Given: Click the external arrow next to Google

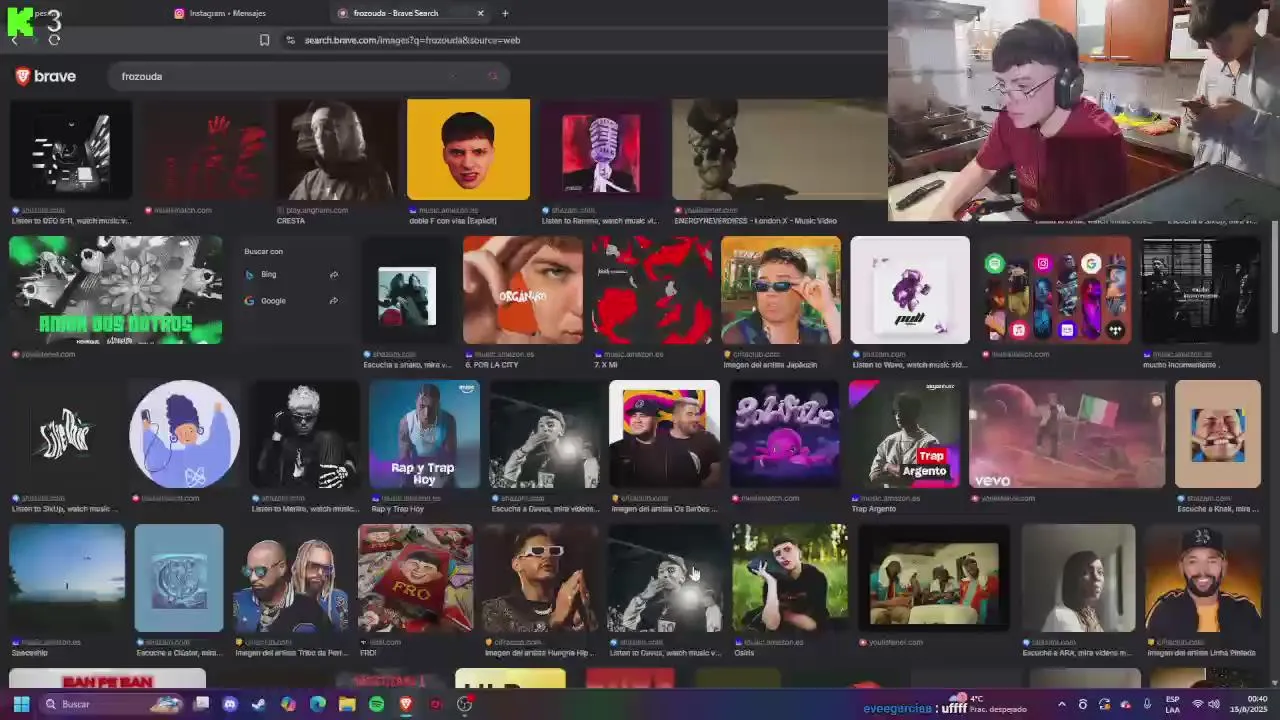Looking at the screenshot, I should (x=334, y=300).
